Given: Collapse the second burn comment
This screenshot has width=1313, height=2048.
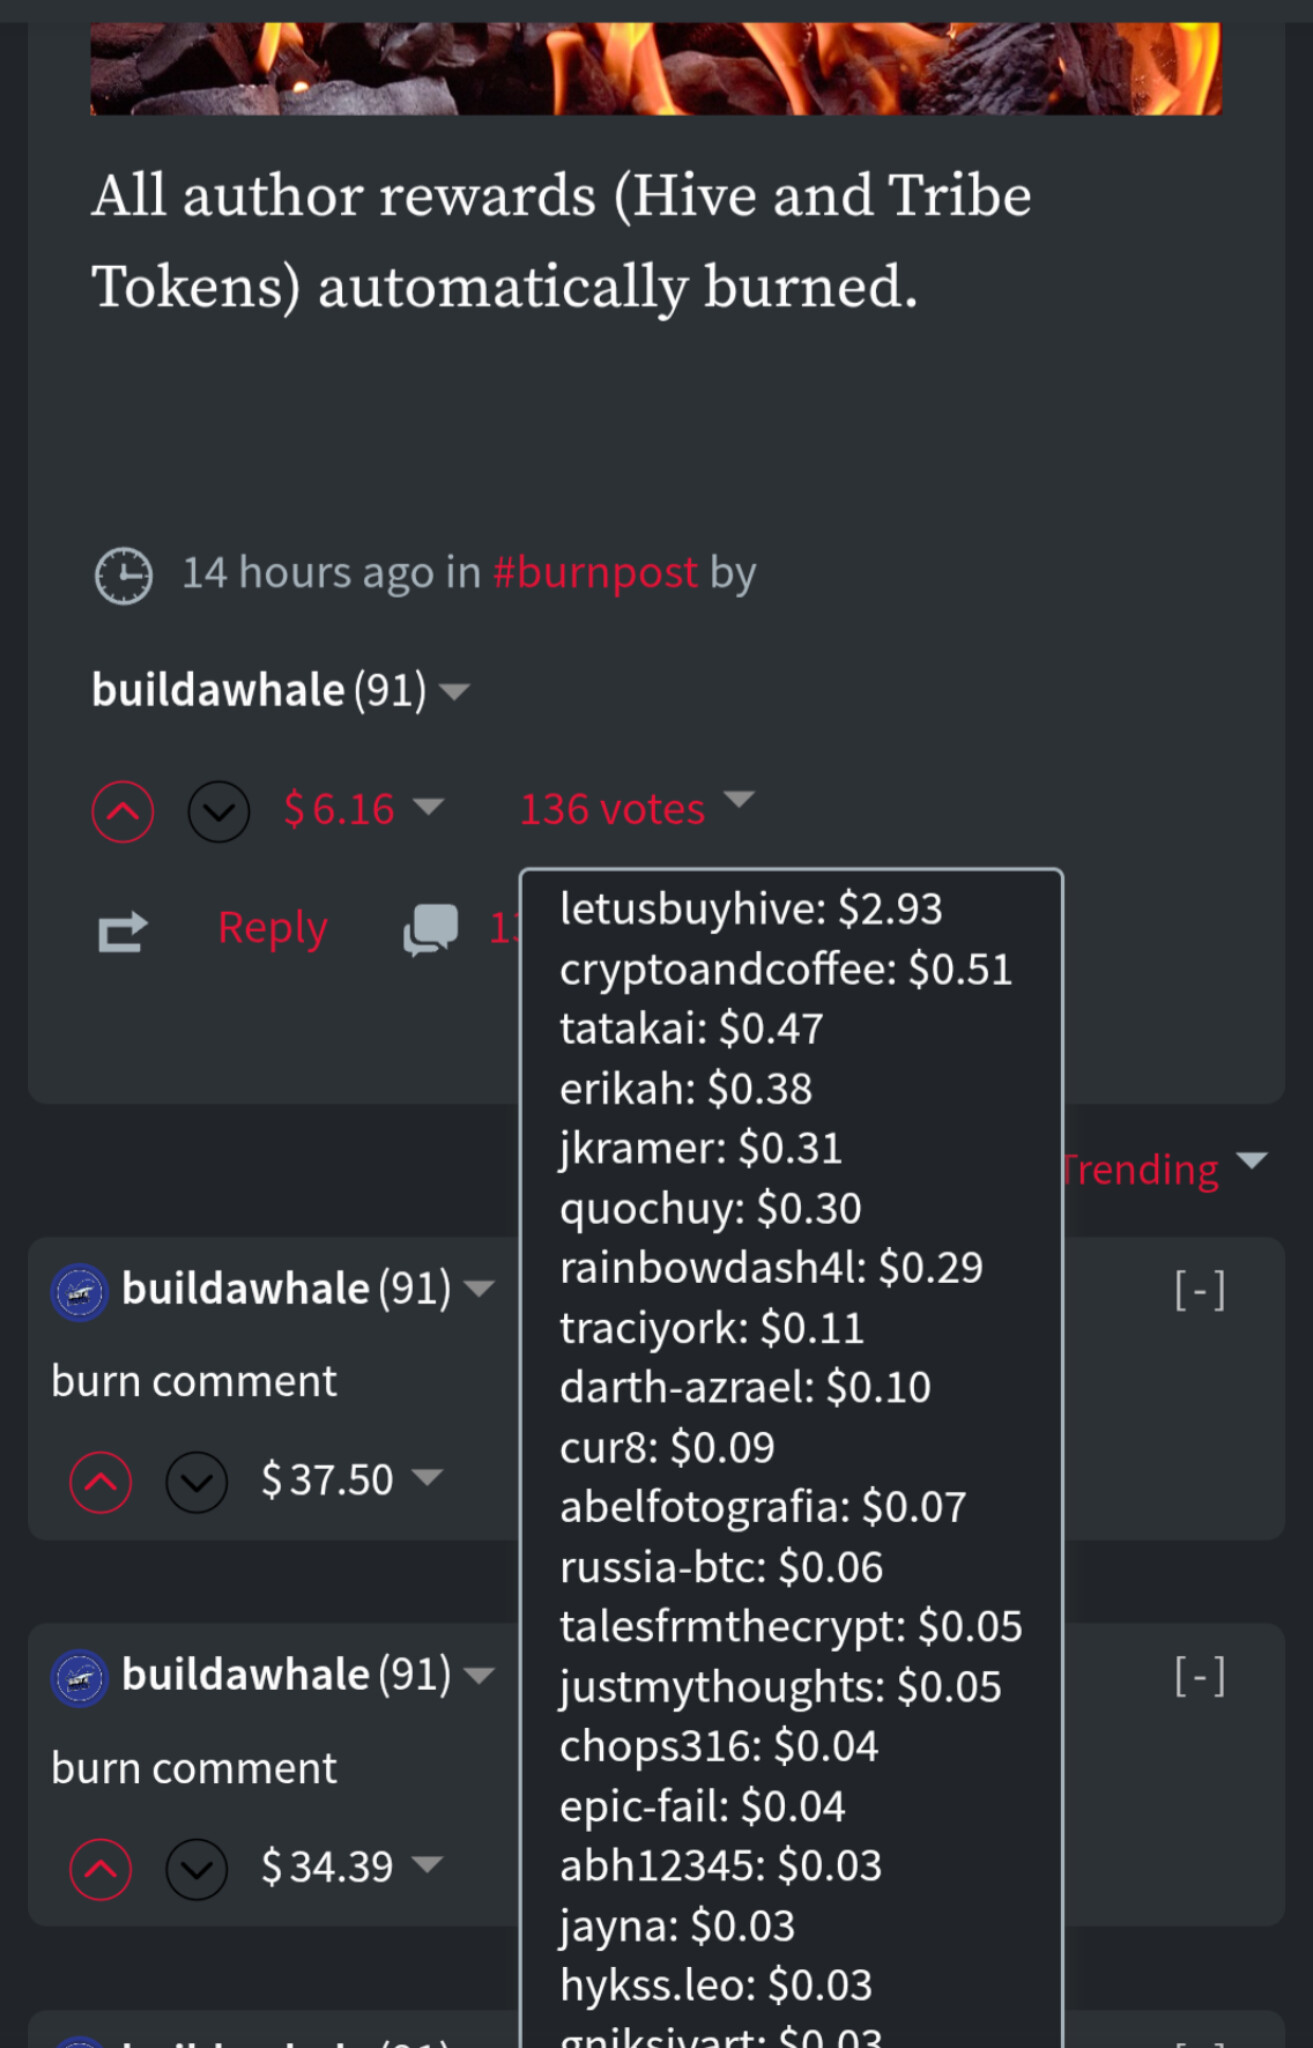Looking at the screenshot, I should coord(1199,1676).
